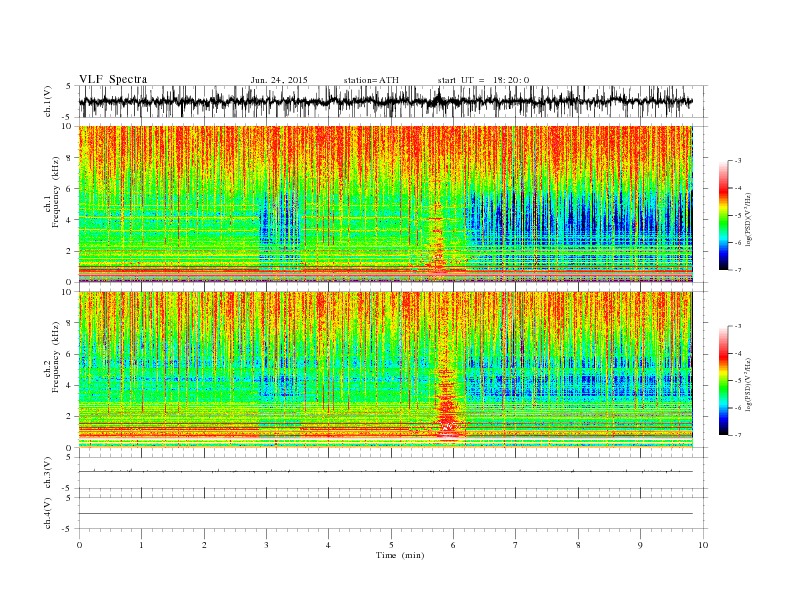Click the "5" tick on the time axis
Image resolution: width=792 pixels, height=612 pixels.
pos(391,545)
